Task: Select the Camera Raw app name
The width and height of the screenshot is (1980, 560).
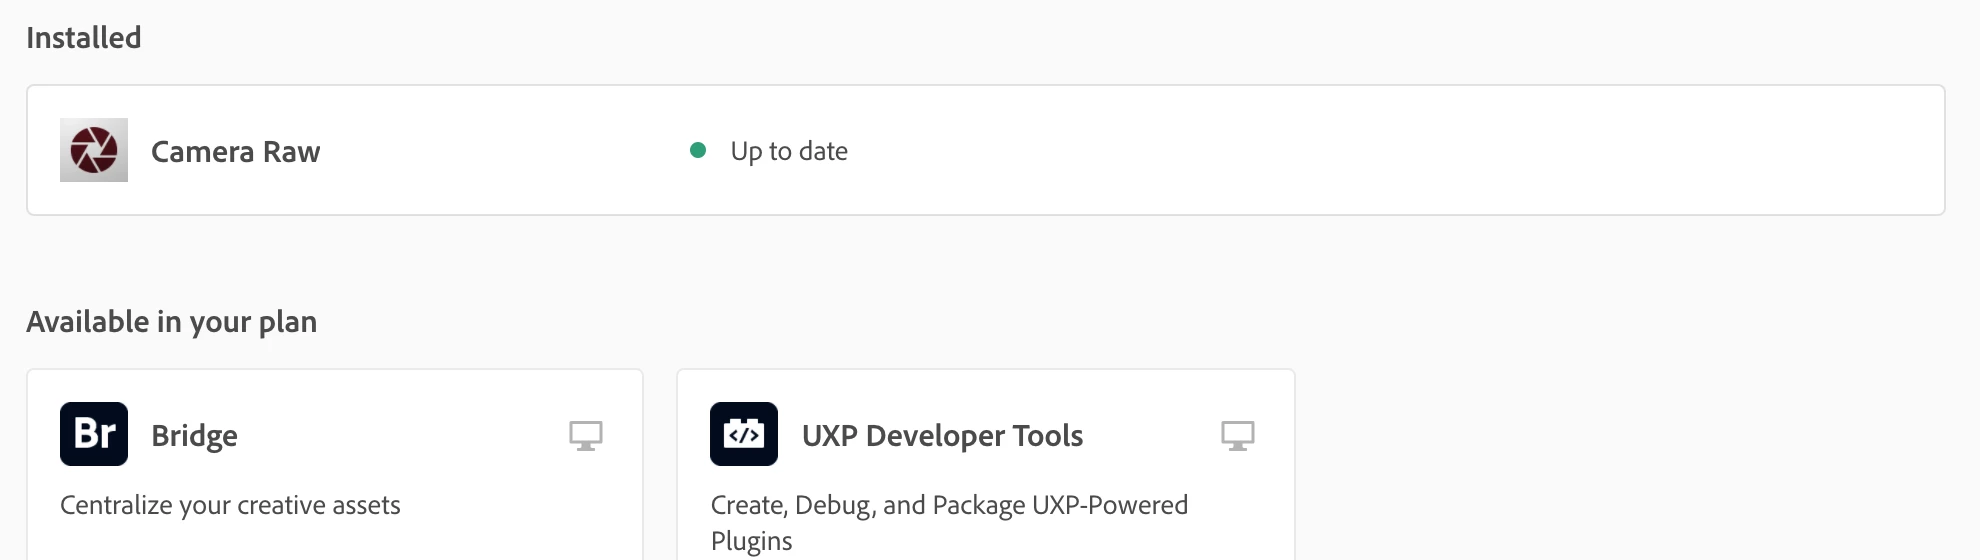Action: click(x=236, y=151)
